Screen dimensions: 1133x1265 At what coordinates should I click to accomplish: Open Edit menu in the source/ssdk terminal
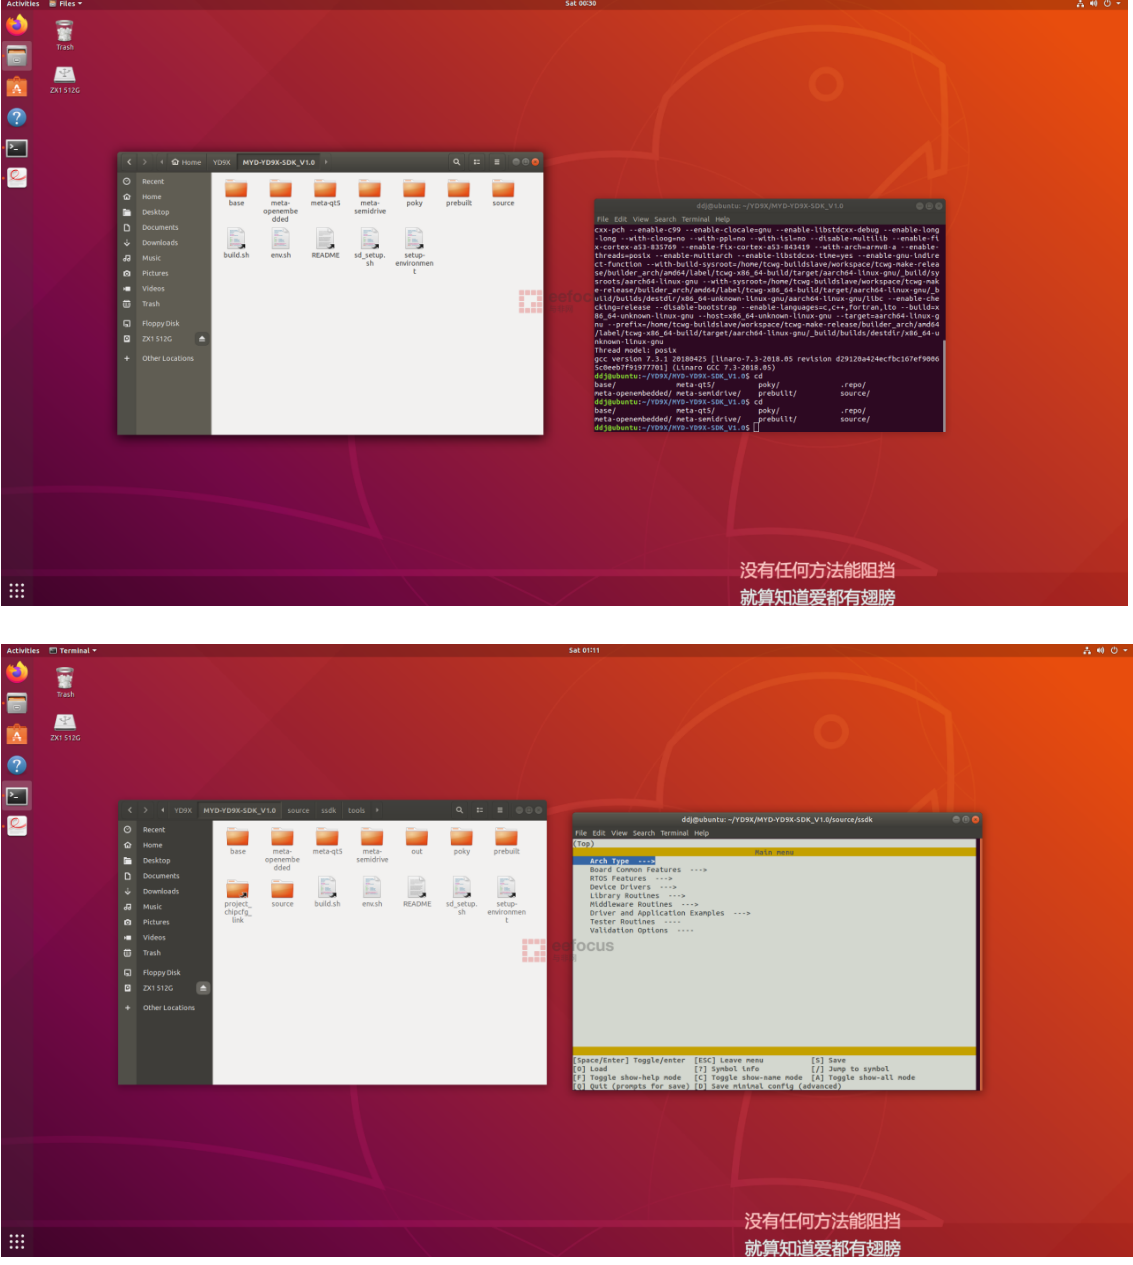point(599,833)
